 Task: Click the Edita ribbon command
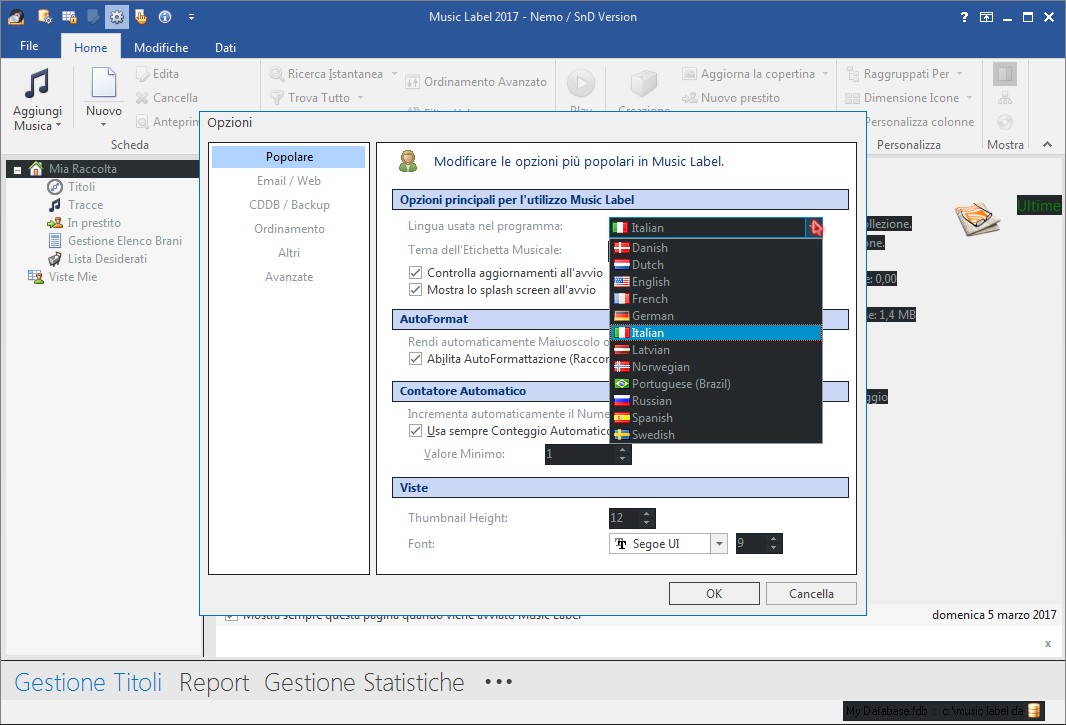[x=157, y=73]
